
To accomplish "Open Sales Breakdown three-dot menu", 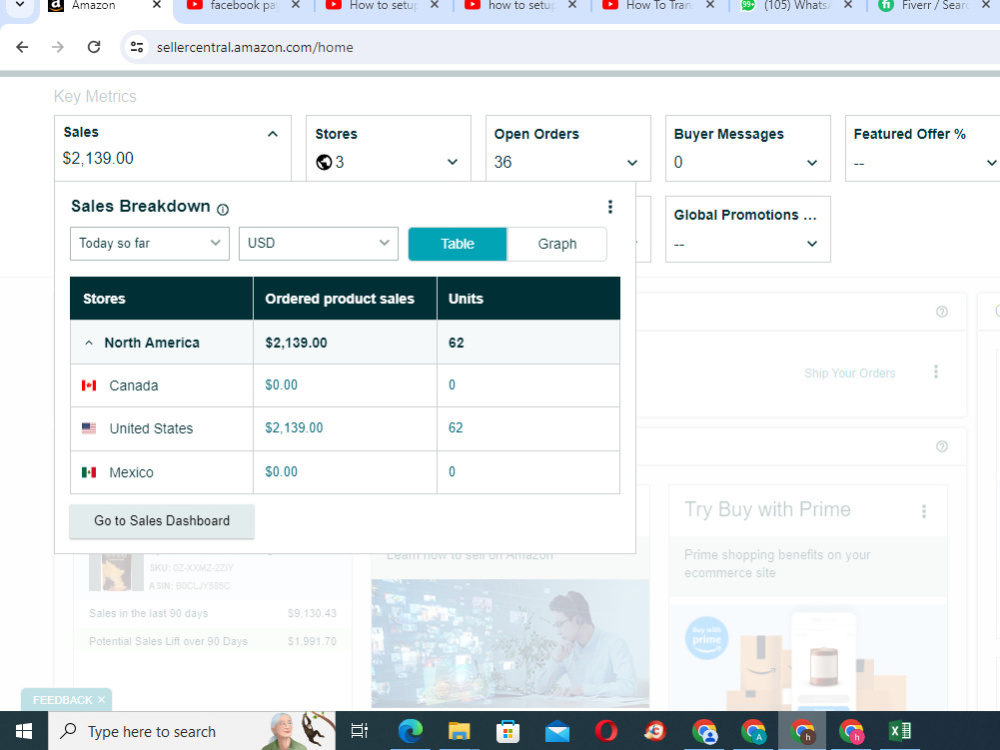I will (x=610, y=207).
